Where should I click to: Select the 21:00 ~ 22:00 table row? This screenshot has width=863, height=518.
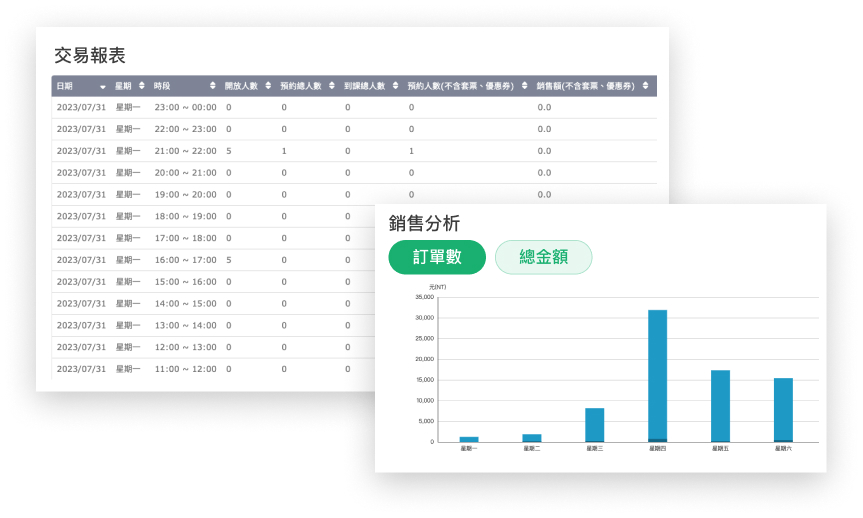354,151
